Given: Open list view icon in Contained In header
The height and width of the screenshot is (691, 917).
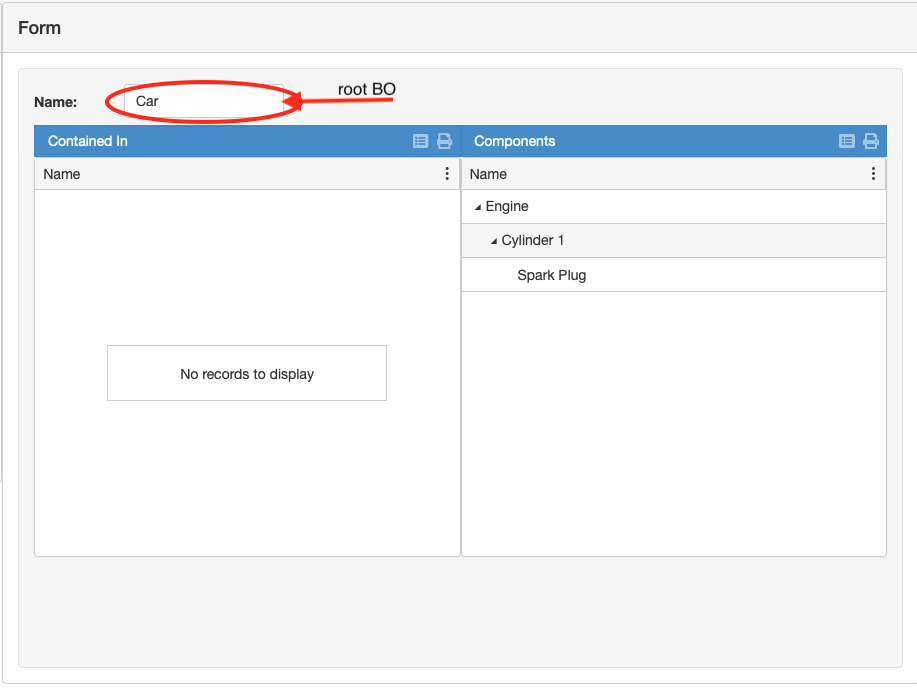Looking at the screenshot, I should (420, 141).
